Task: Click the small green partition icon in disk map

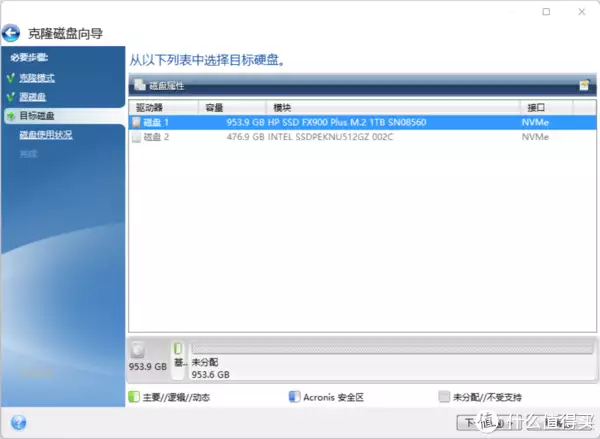Action: tap(178, 349)
